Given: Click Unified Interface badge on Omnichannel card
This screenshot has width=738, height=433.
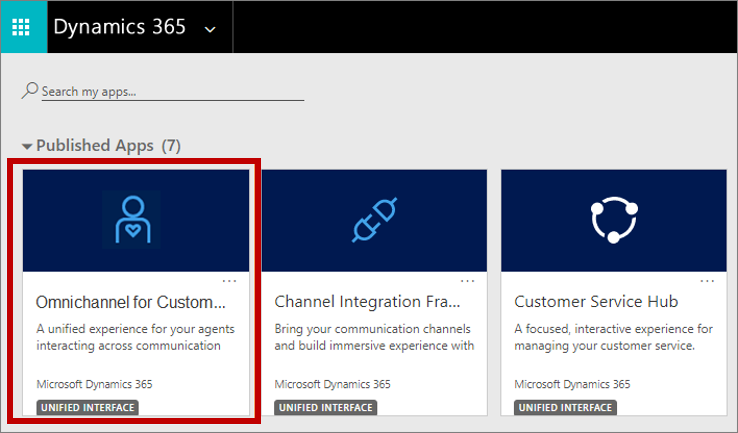Looking at the screenshot, I should click(x=88, y=408).
